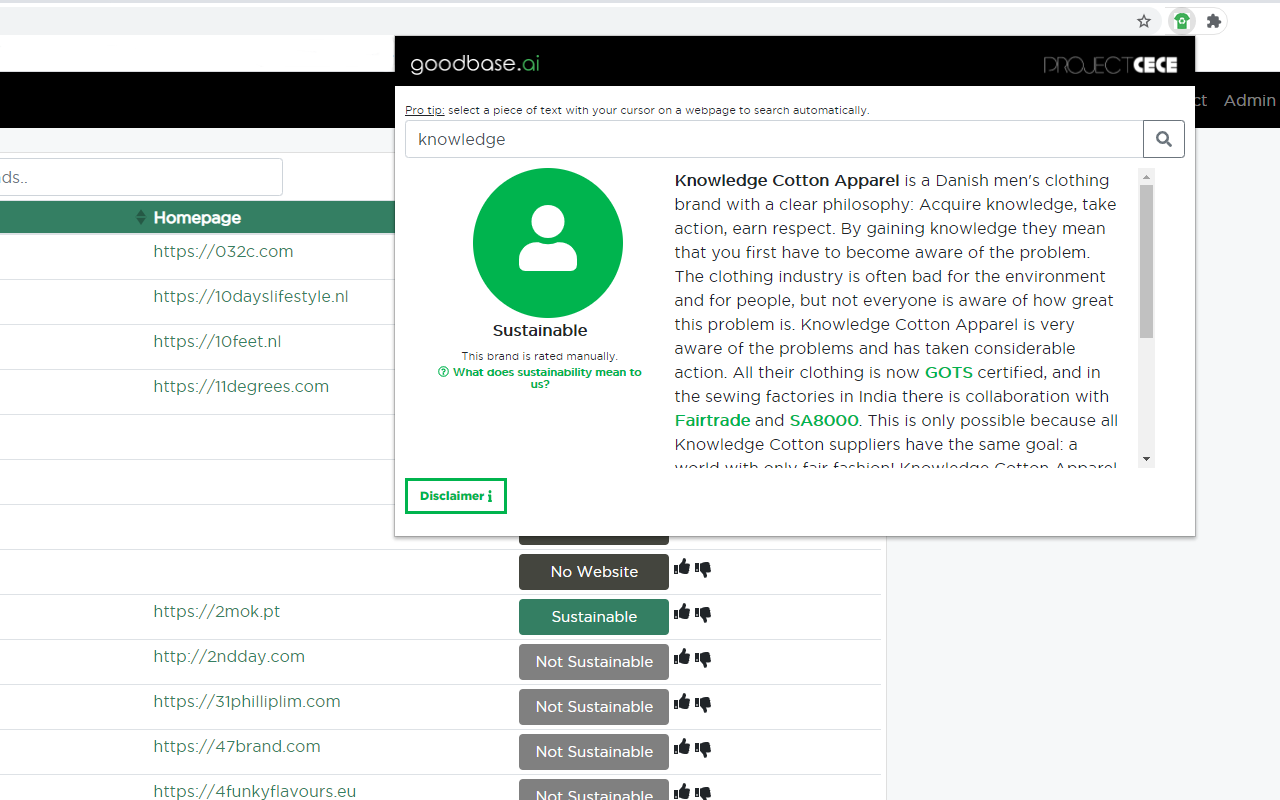Screen dimensions: 1280x800
Task: Click Not Sustainable button for 31philliplim.com
Action: coord(594,707)
